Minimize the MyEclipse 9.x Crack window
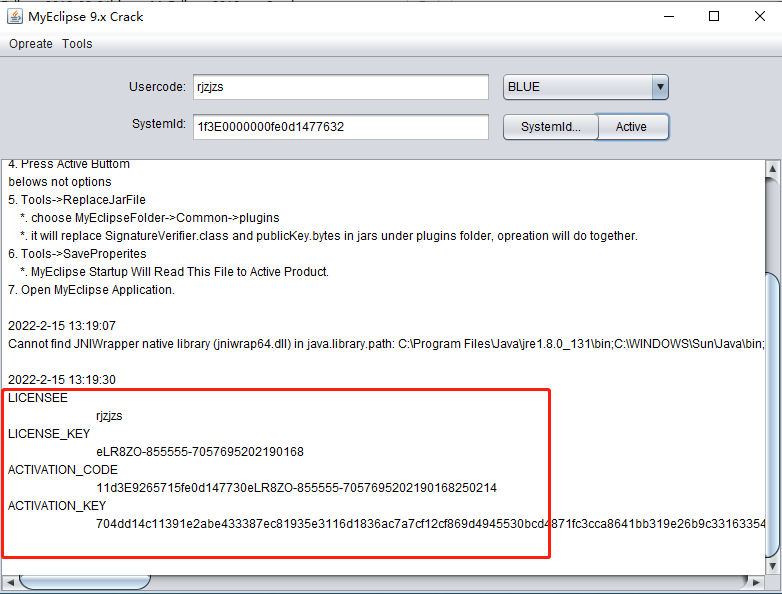782x594 pixels. (669, 16)
